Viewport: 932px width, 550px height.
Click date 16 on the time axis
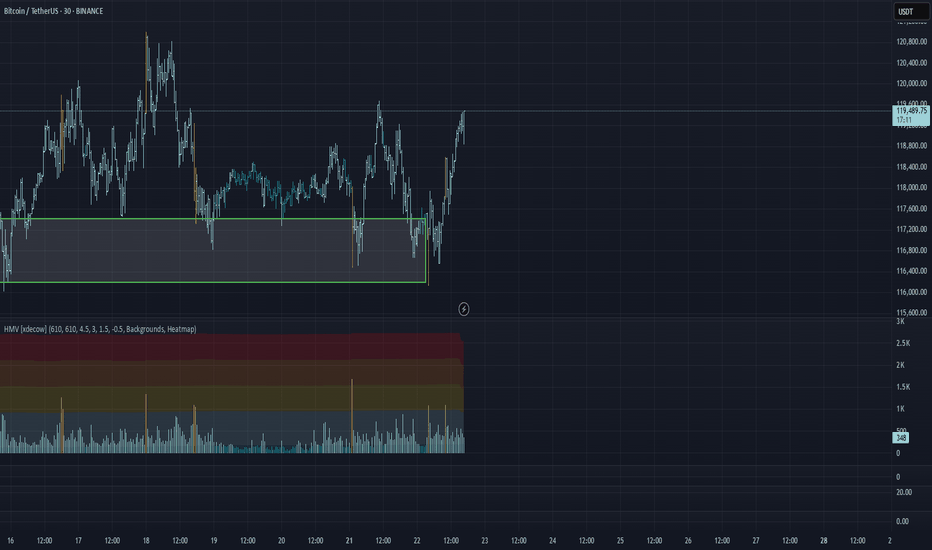click(x=11, y=540)
